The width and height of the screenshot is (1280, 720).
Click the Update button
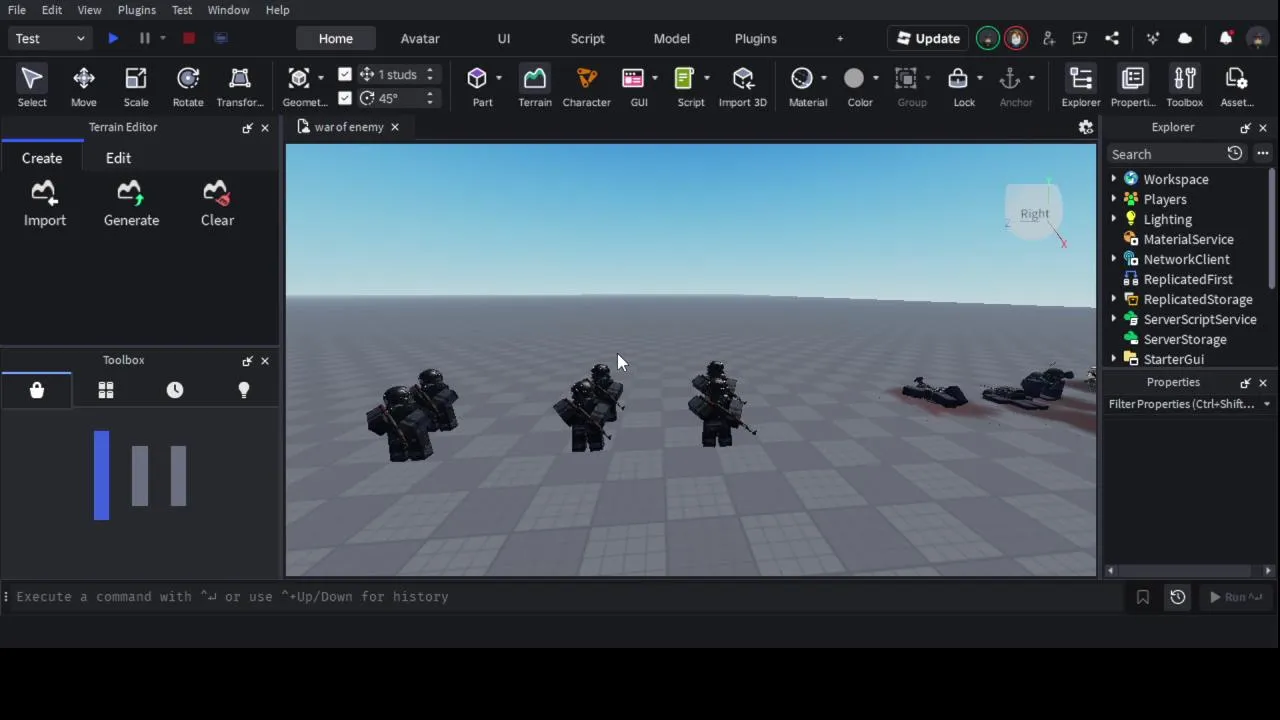click(x=928, y=38)
